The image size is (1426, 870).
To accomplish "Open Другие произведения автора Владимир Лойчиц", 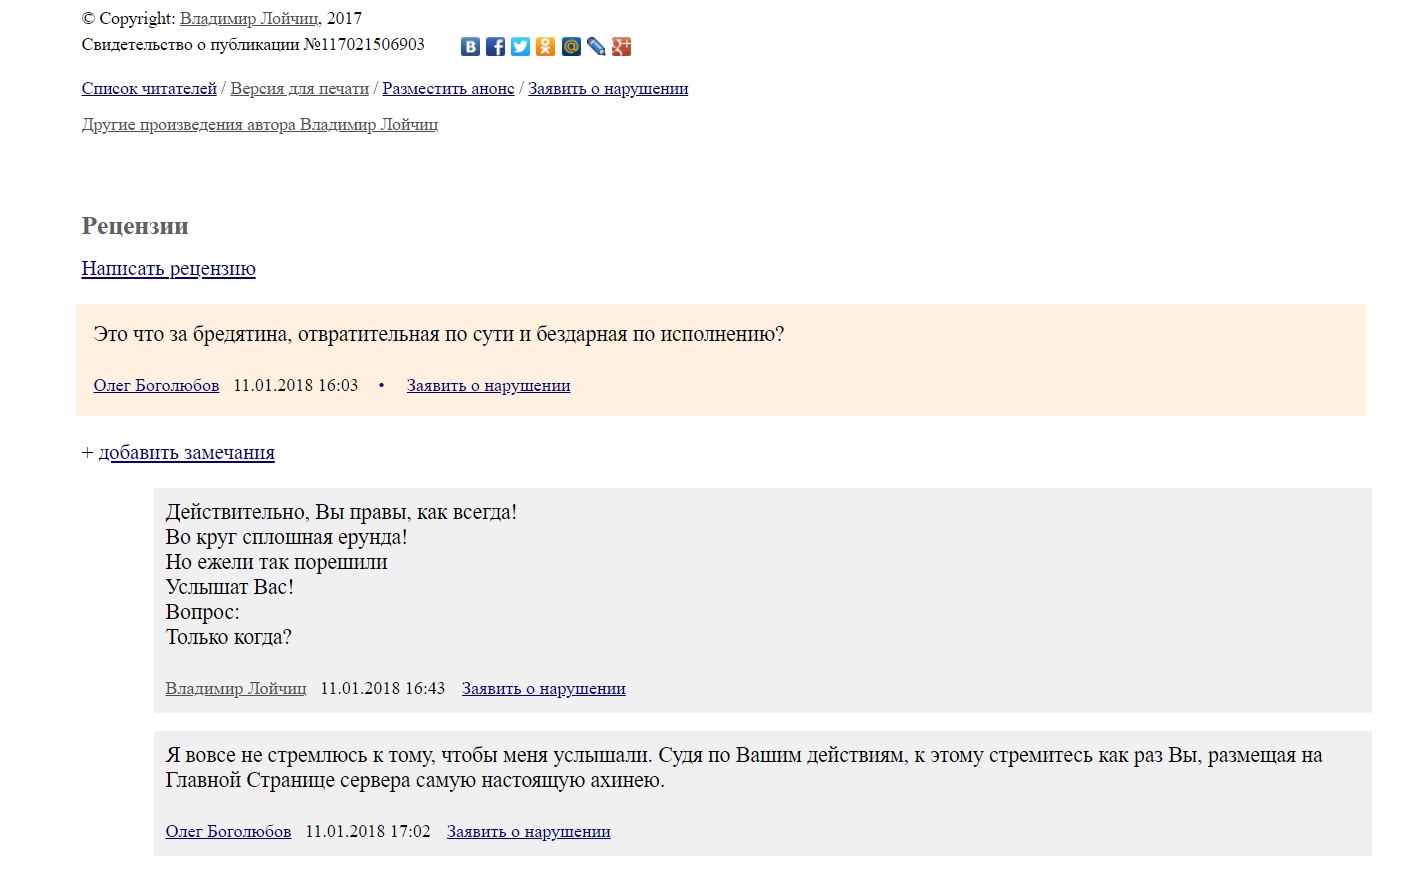I will pyautogui.click(x=260, y=124).
